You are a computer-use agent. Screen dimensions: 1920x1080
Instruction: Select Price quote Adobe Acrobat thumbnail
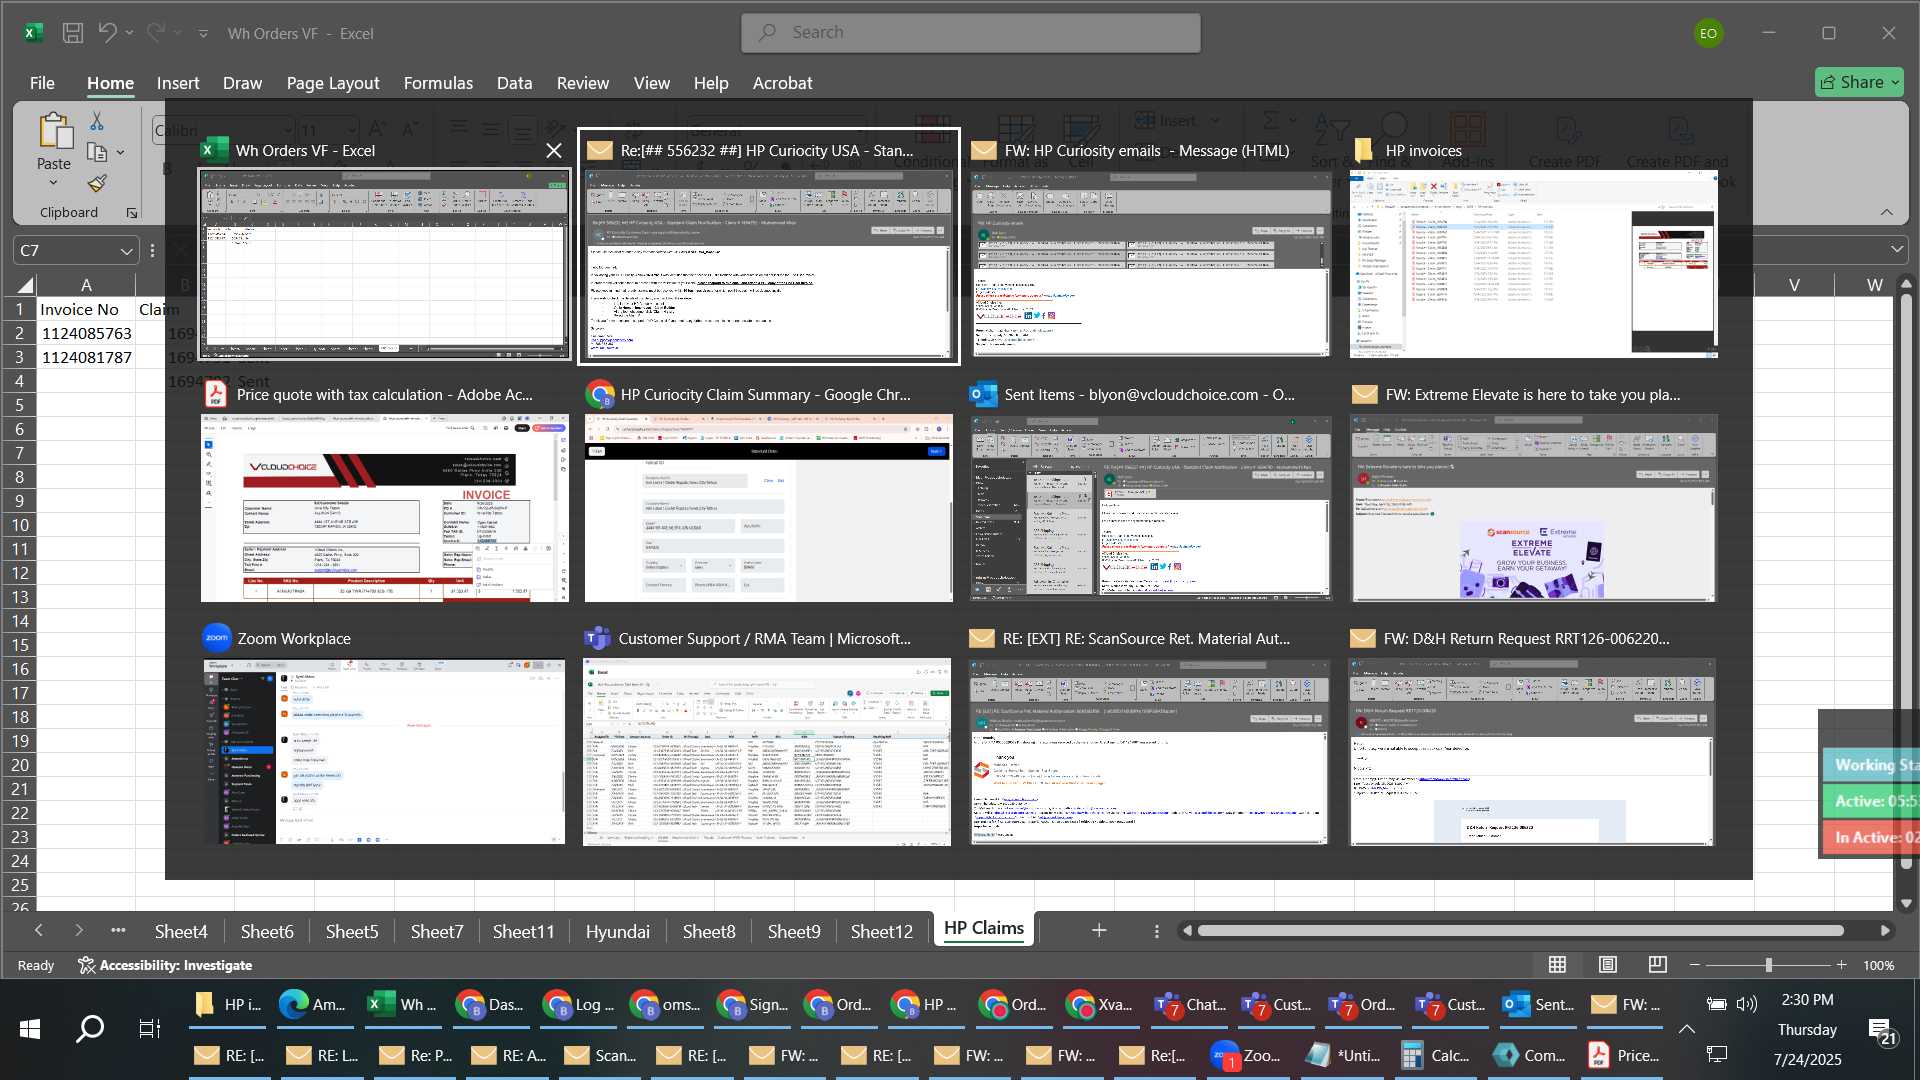[384, 508]
